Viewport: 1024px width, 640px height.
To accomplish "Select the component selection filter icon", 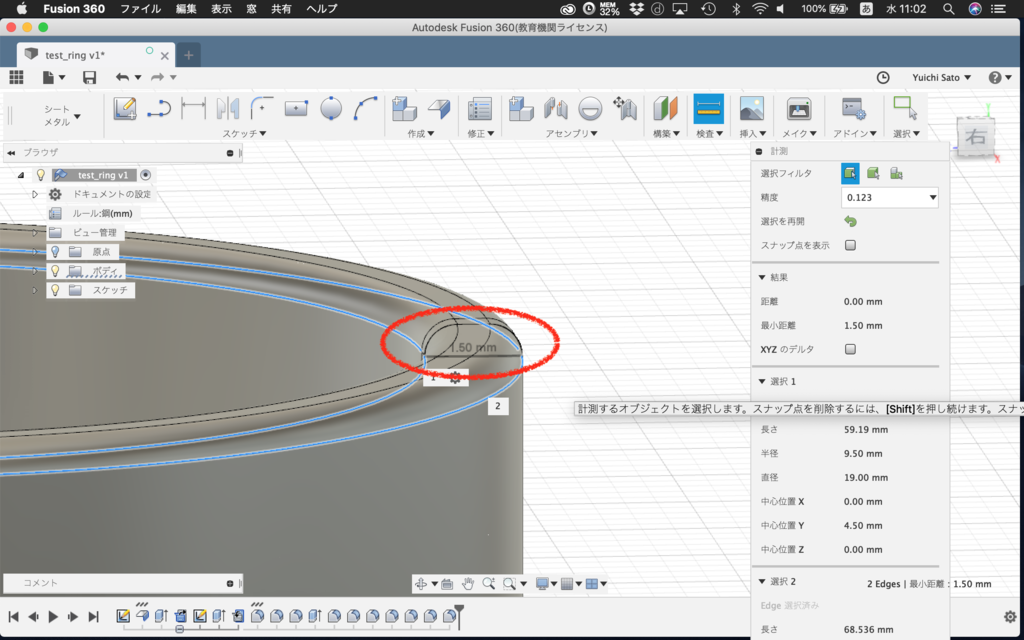I will (x=896, y=173).
